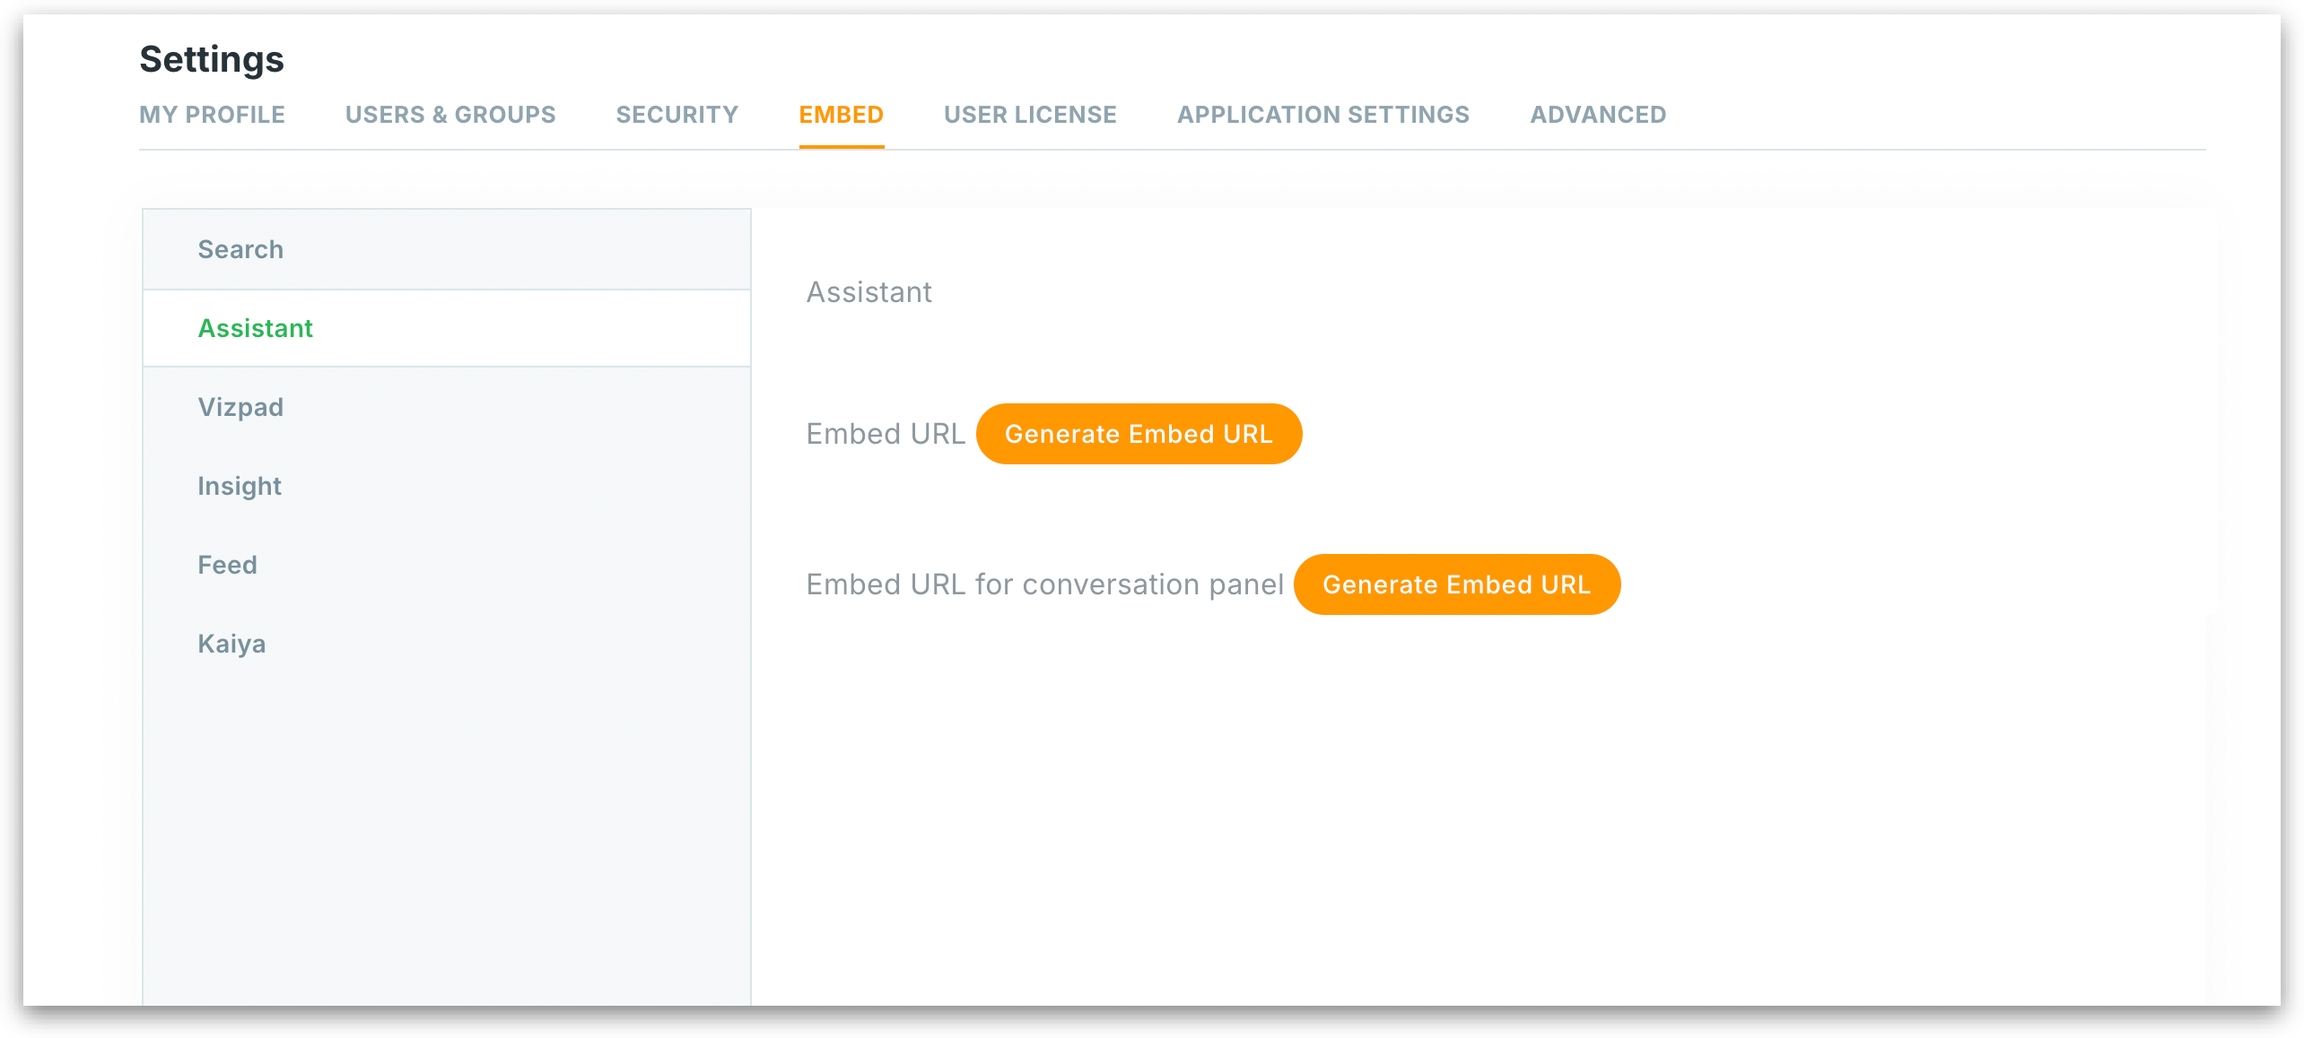Click 'Embed URL for conversation panel' label
This screenshot has width=2304, height=1038.
(1044, 585)
